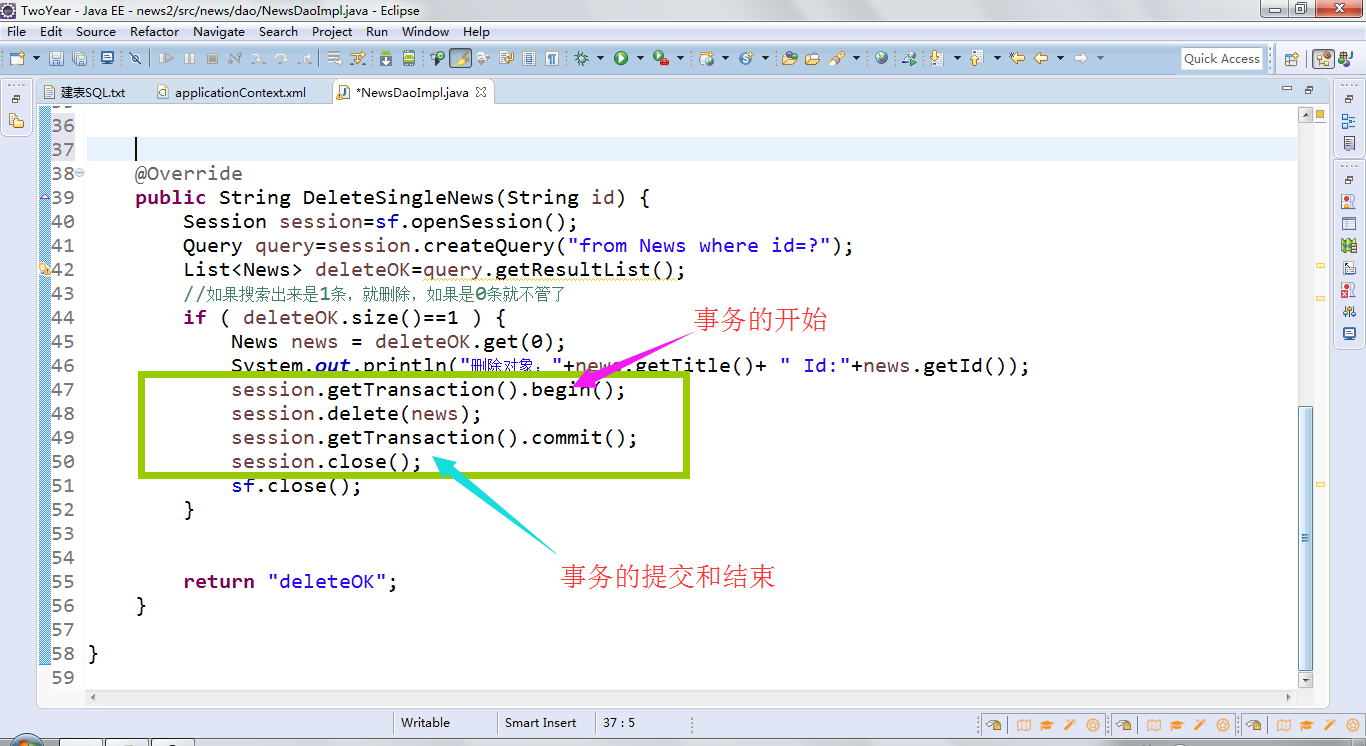
Task: Click the Suspend icon
Action: pyautogui.click(x=189, y=58)
